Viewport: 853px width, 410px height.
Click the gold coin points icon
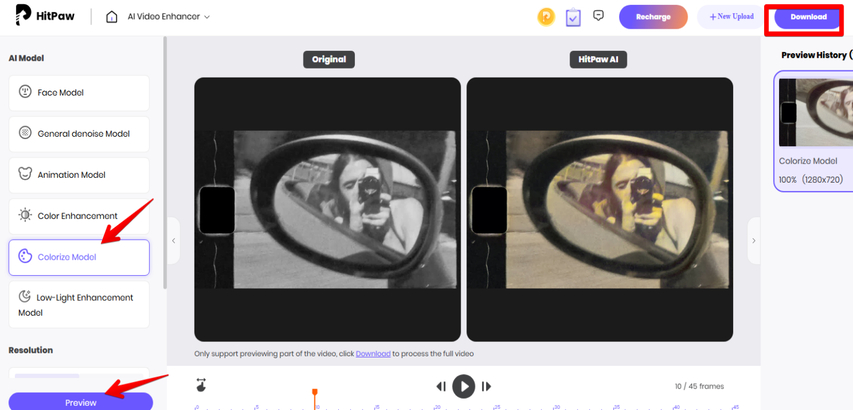click(546, 17)
